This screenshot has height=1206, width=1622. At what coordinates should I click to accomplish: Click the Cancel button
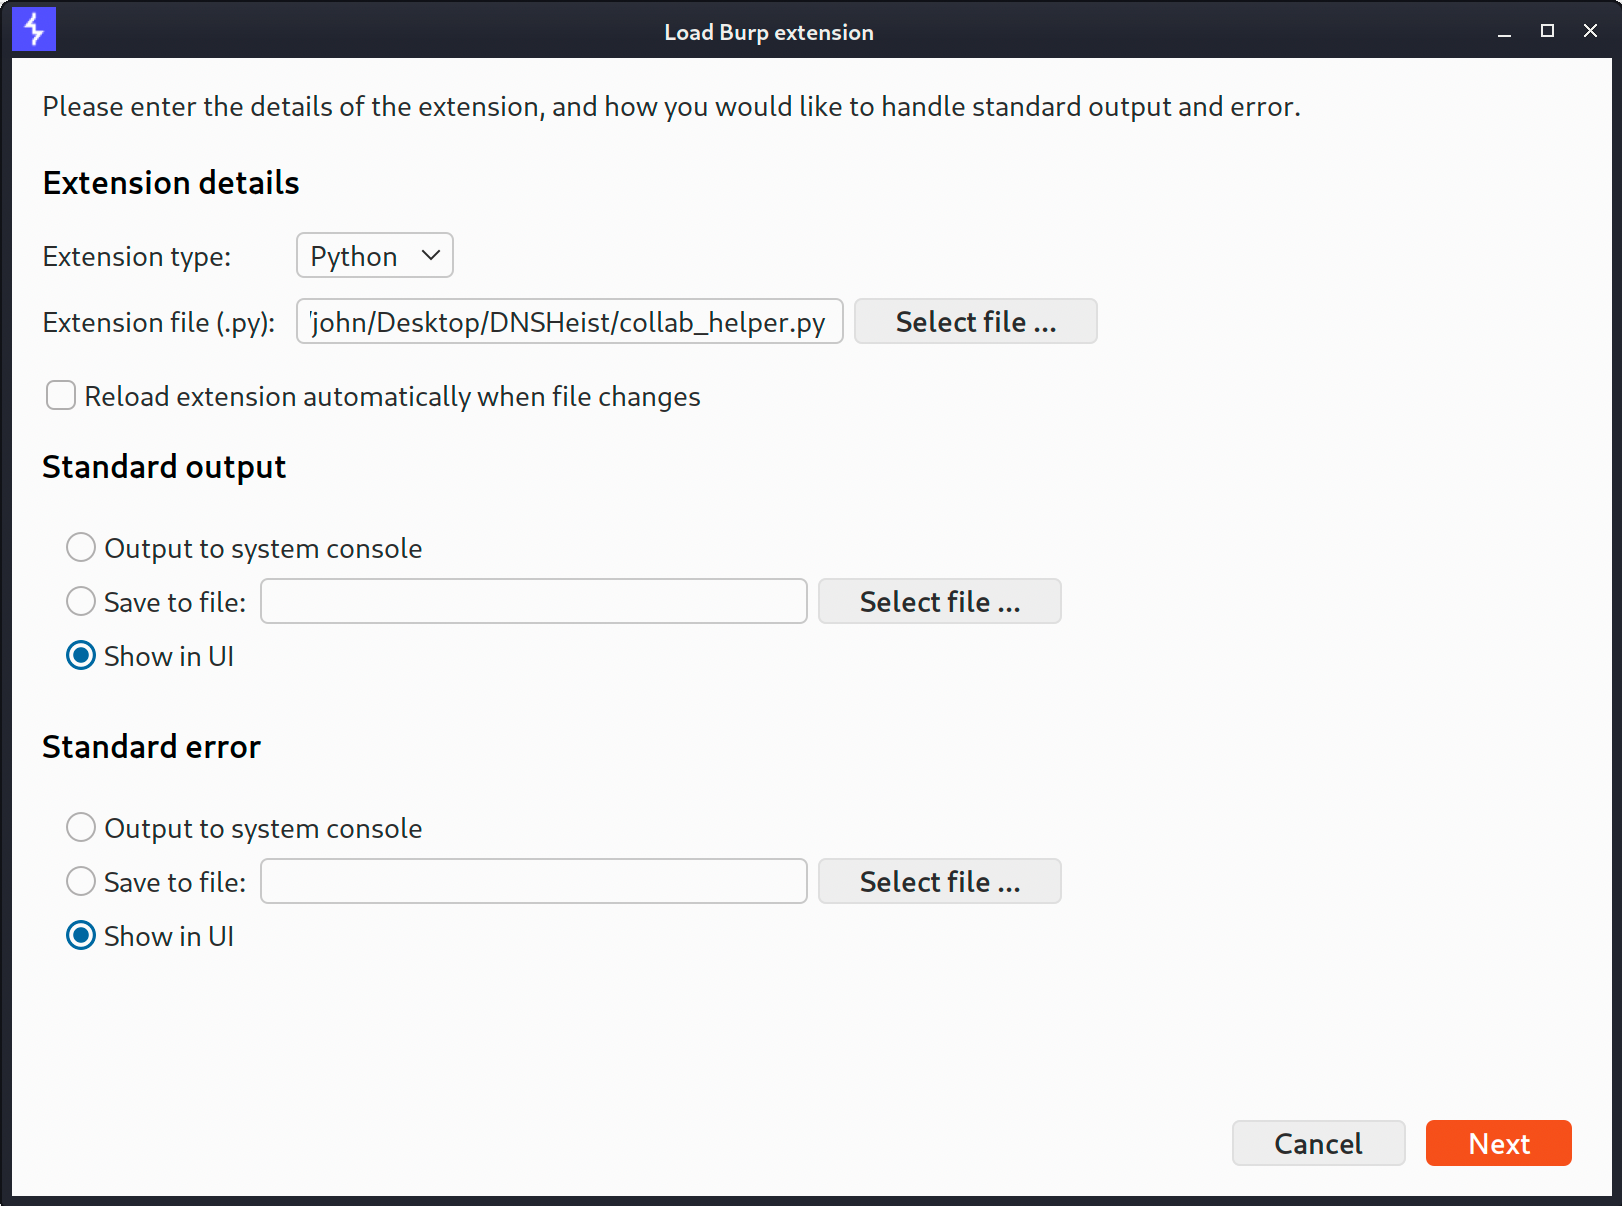pyautogui.click(x=1319, y=1143)
